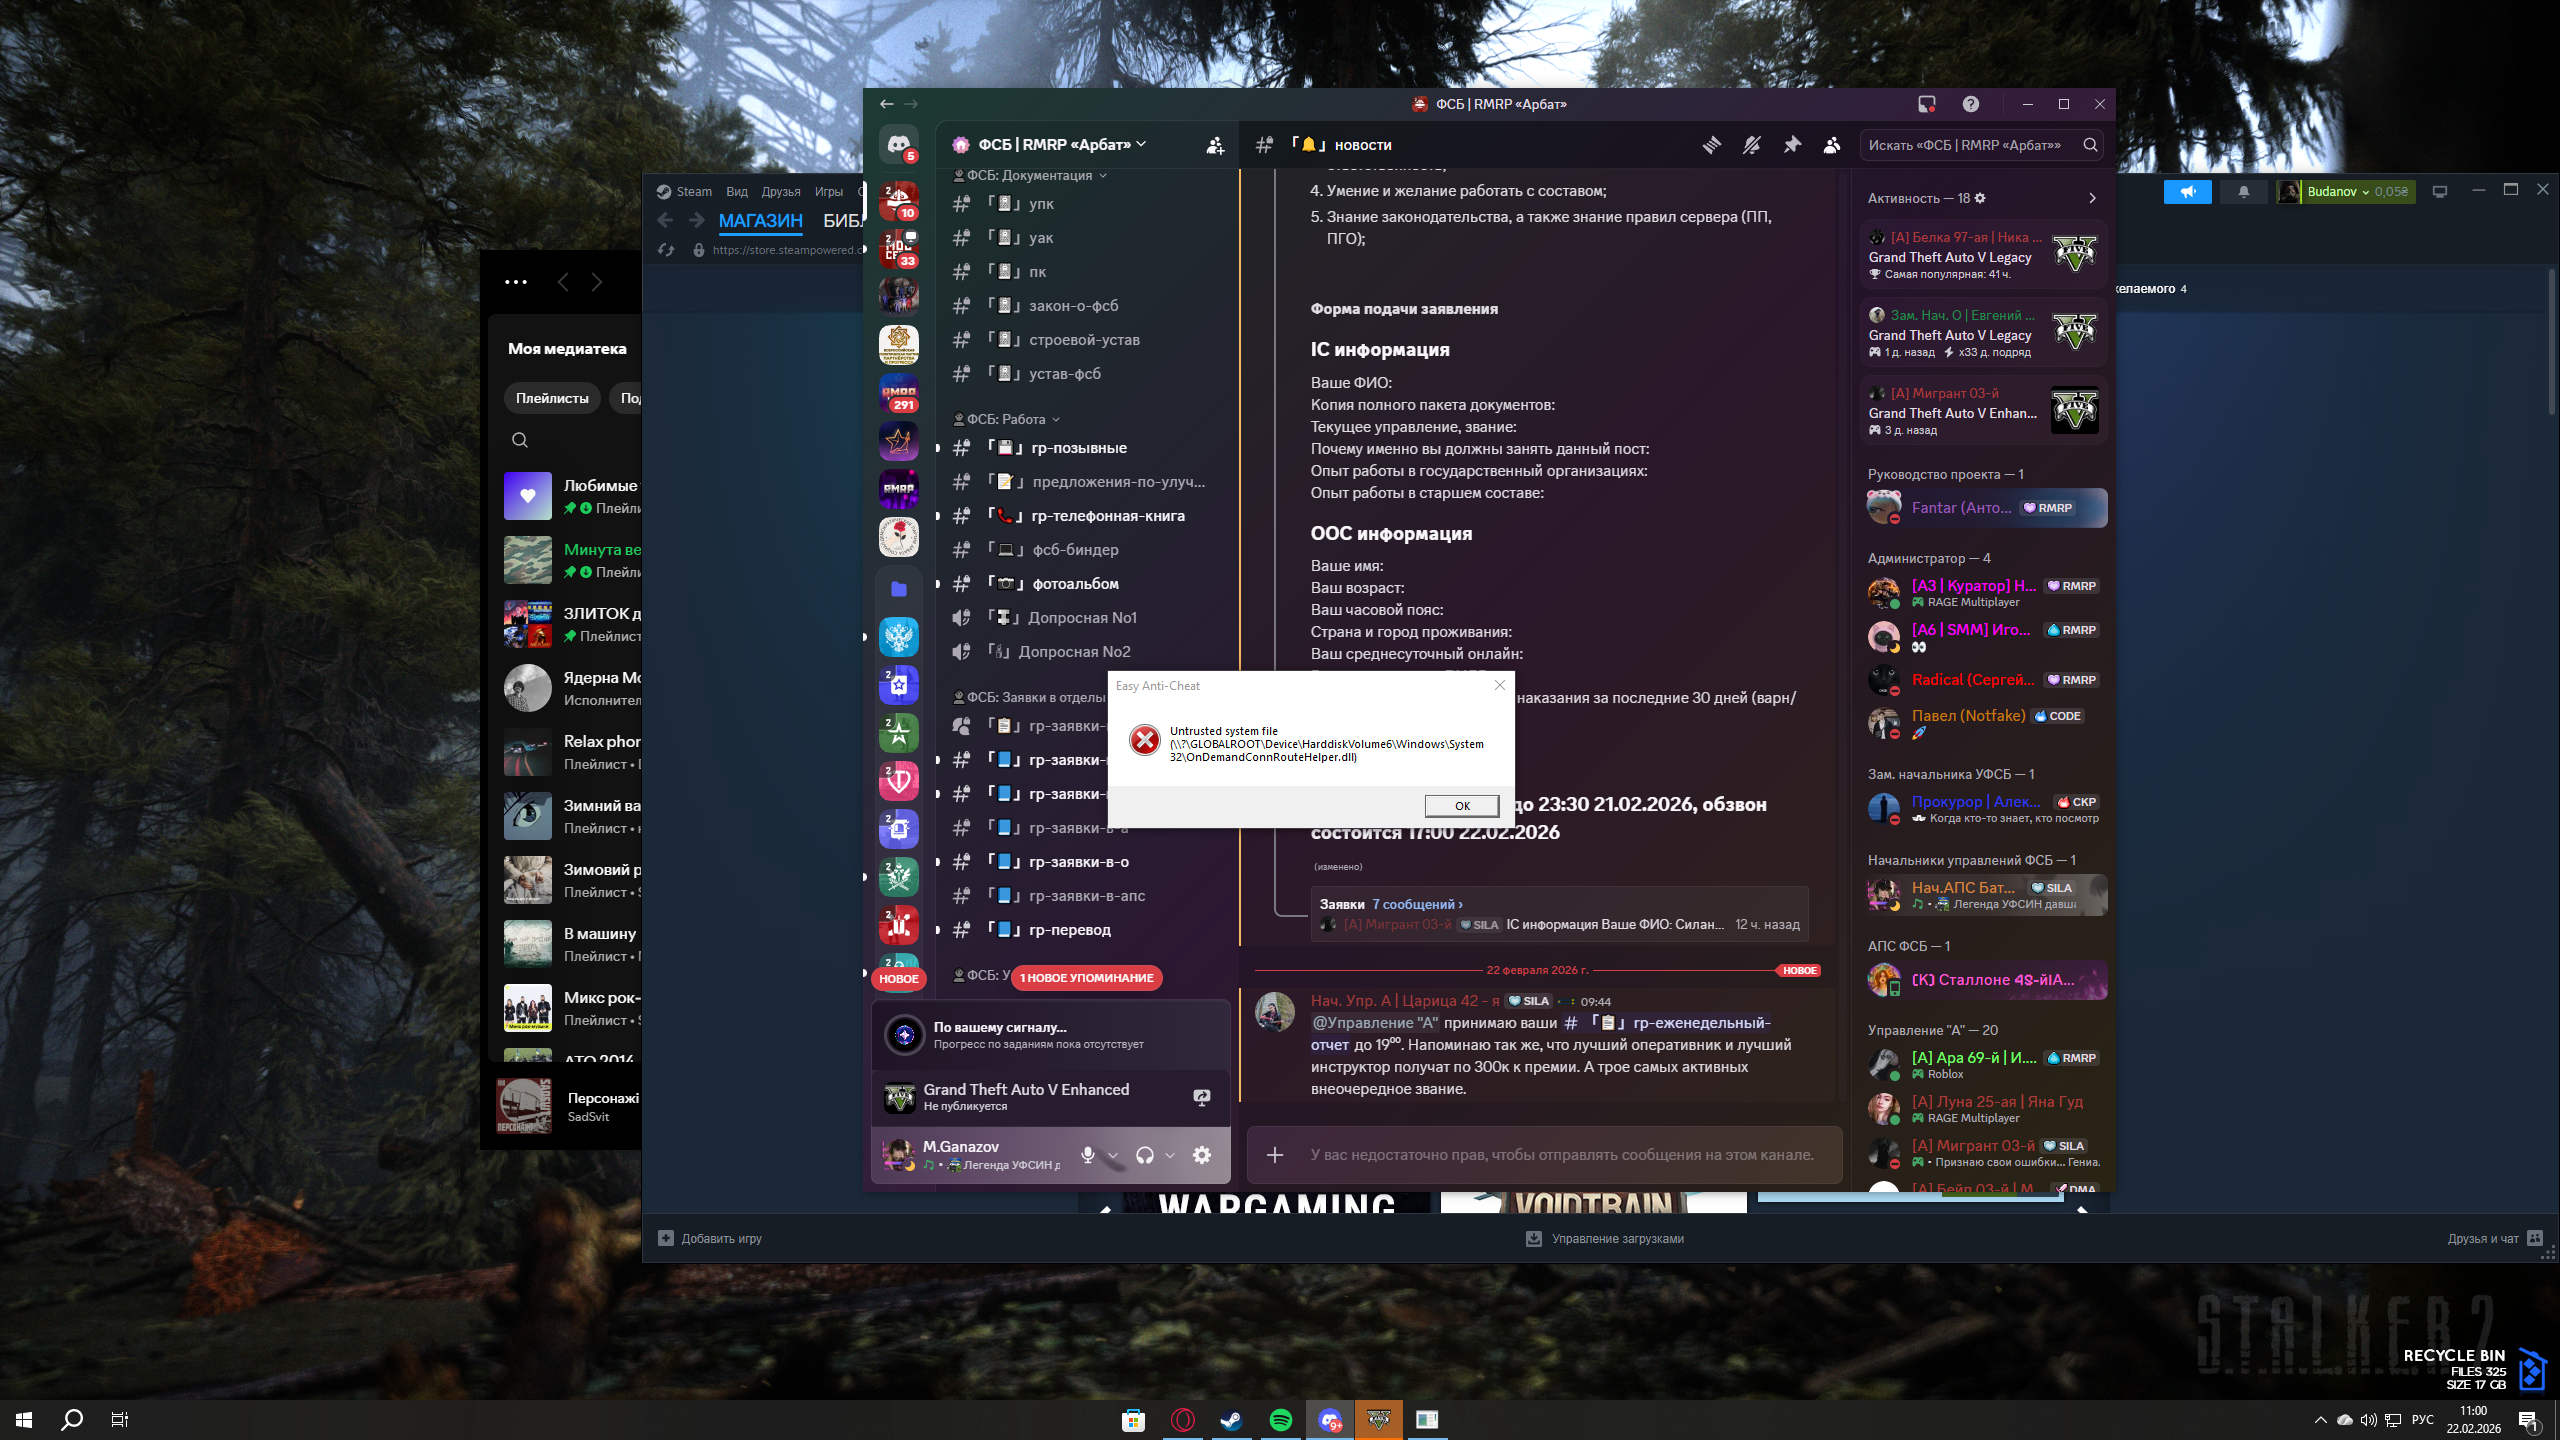
Task: Select Плейлисты filter chip in Spotify
Action: 552,398
